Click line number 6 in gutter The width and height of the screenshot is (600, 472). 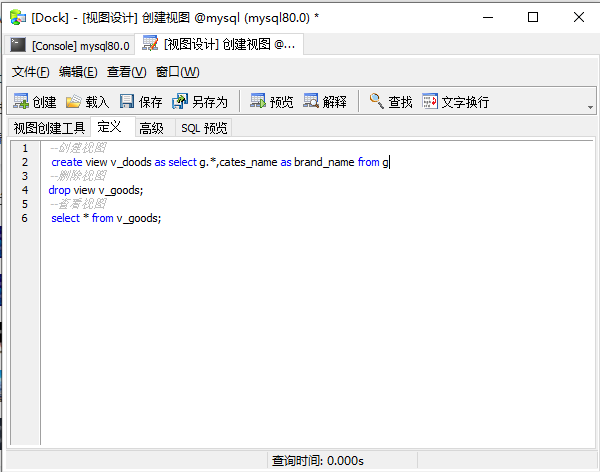[x=25, y=218]
